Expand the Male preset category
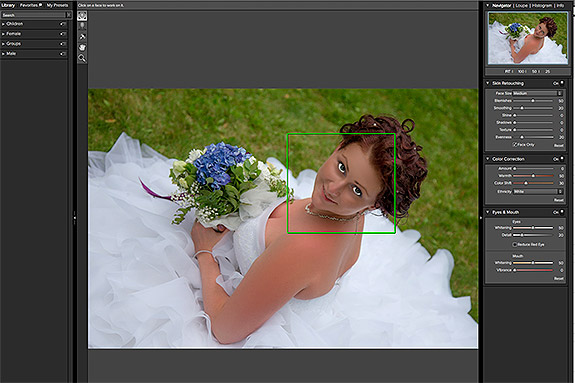575x383 pixels. coord(3,54)
